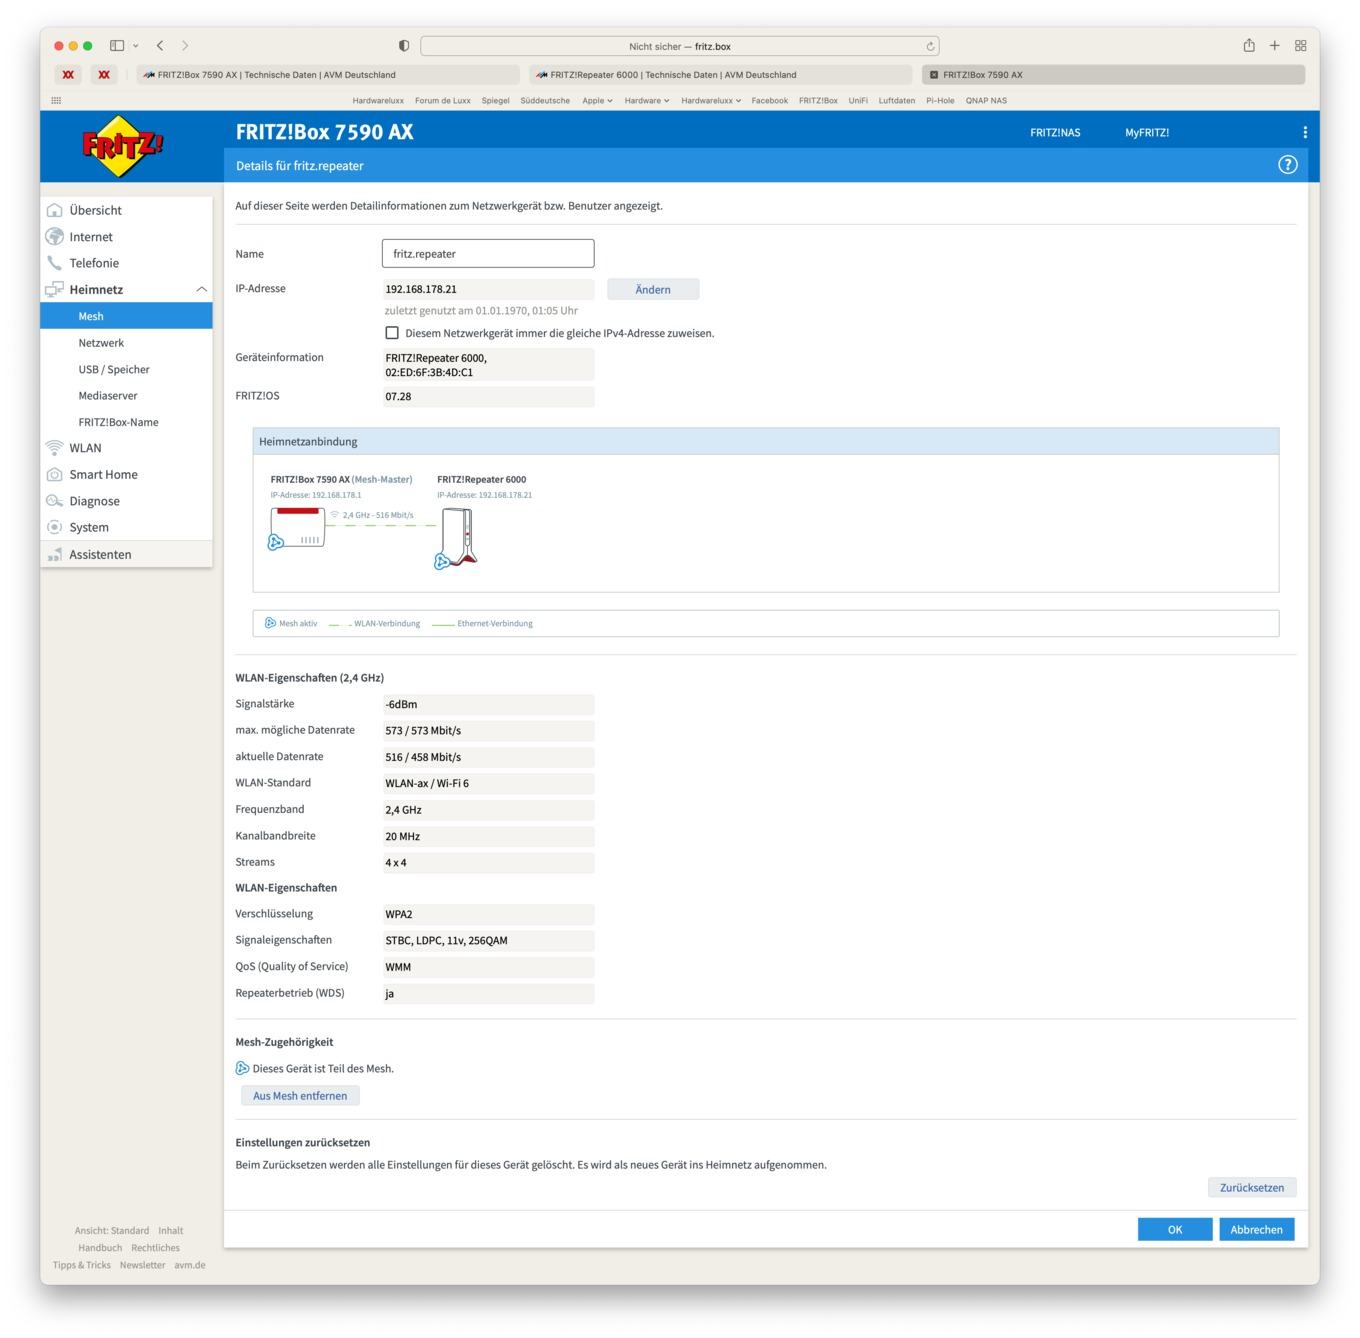Open the Inhalt footer link
The height and width of the screenshot is (1338, 1360).
(171, 1231)
